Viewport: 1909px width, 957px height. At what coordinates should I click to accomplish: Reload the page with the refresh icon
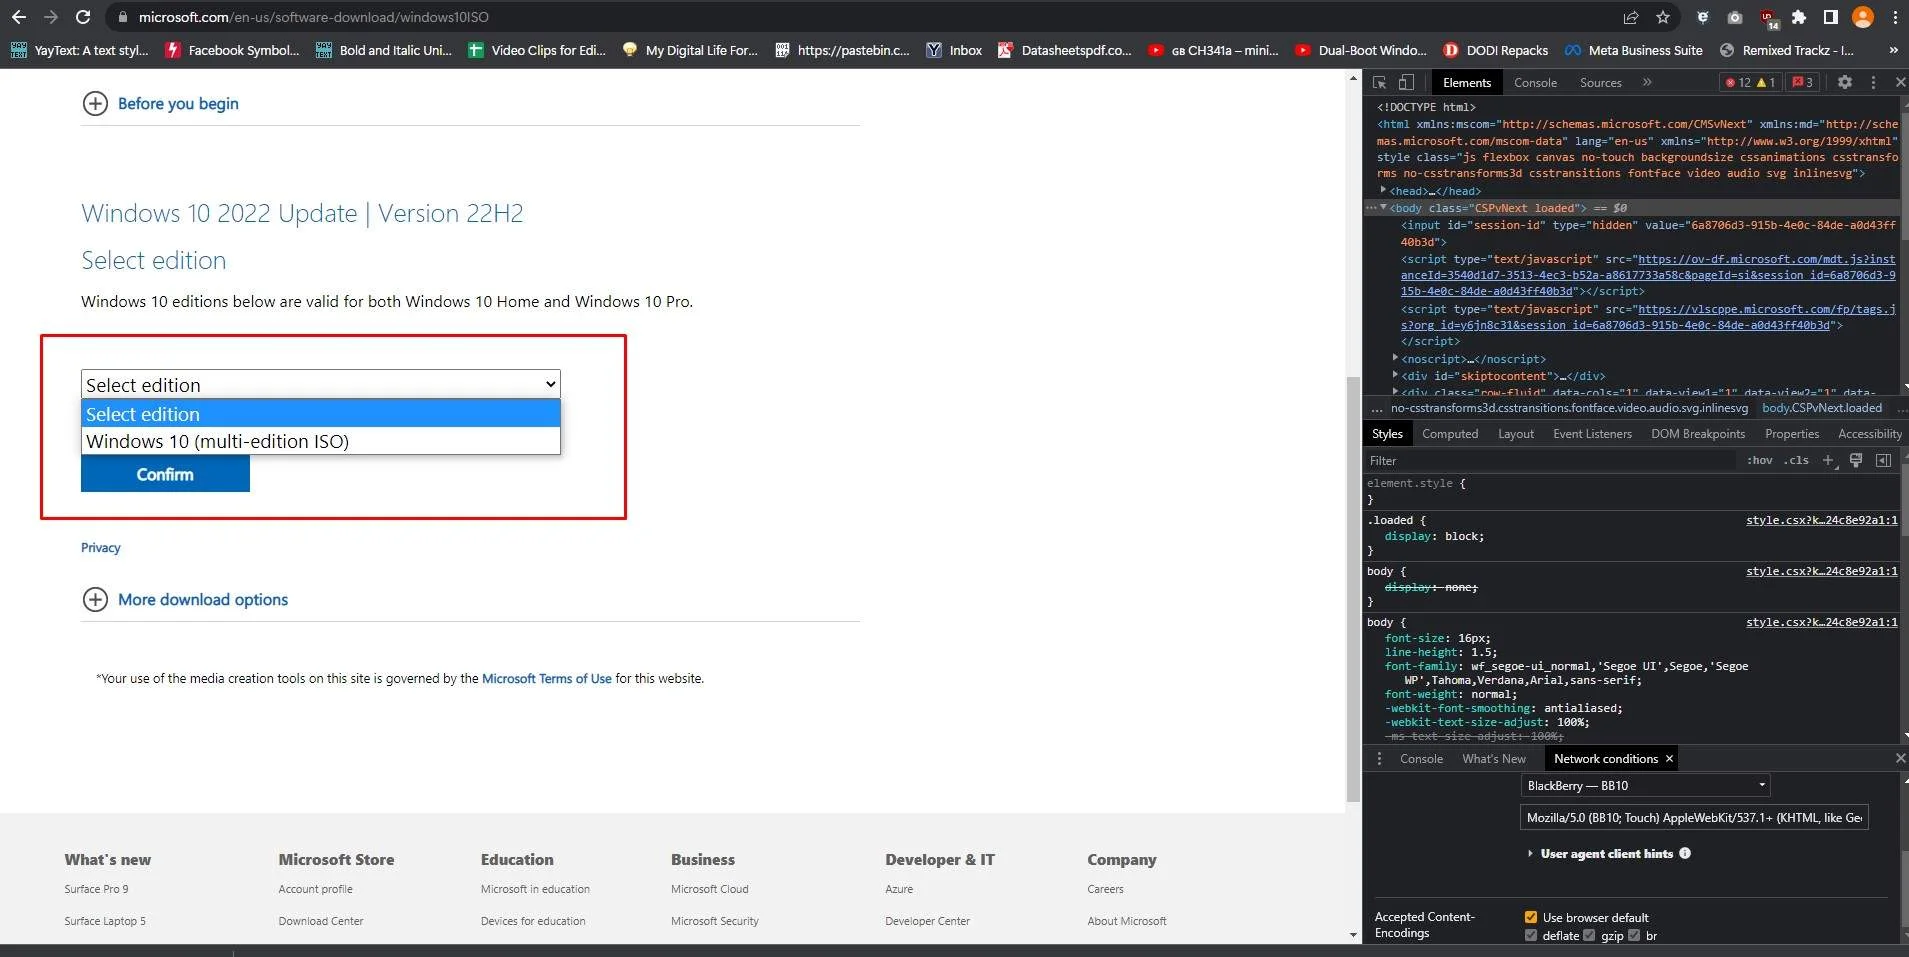[83, 17]
